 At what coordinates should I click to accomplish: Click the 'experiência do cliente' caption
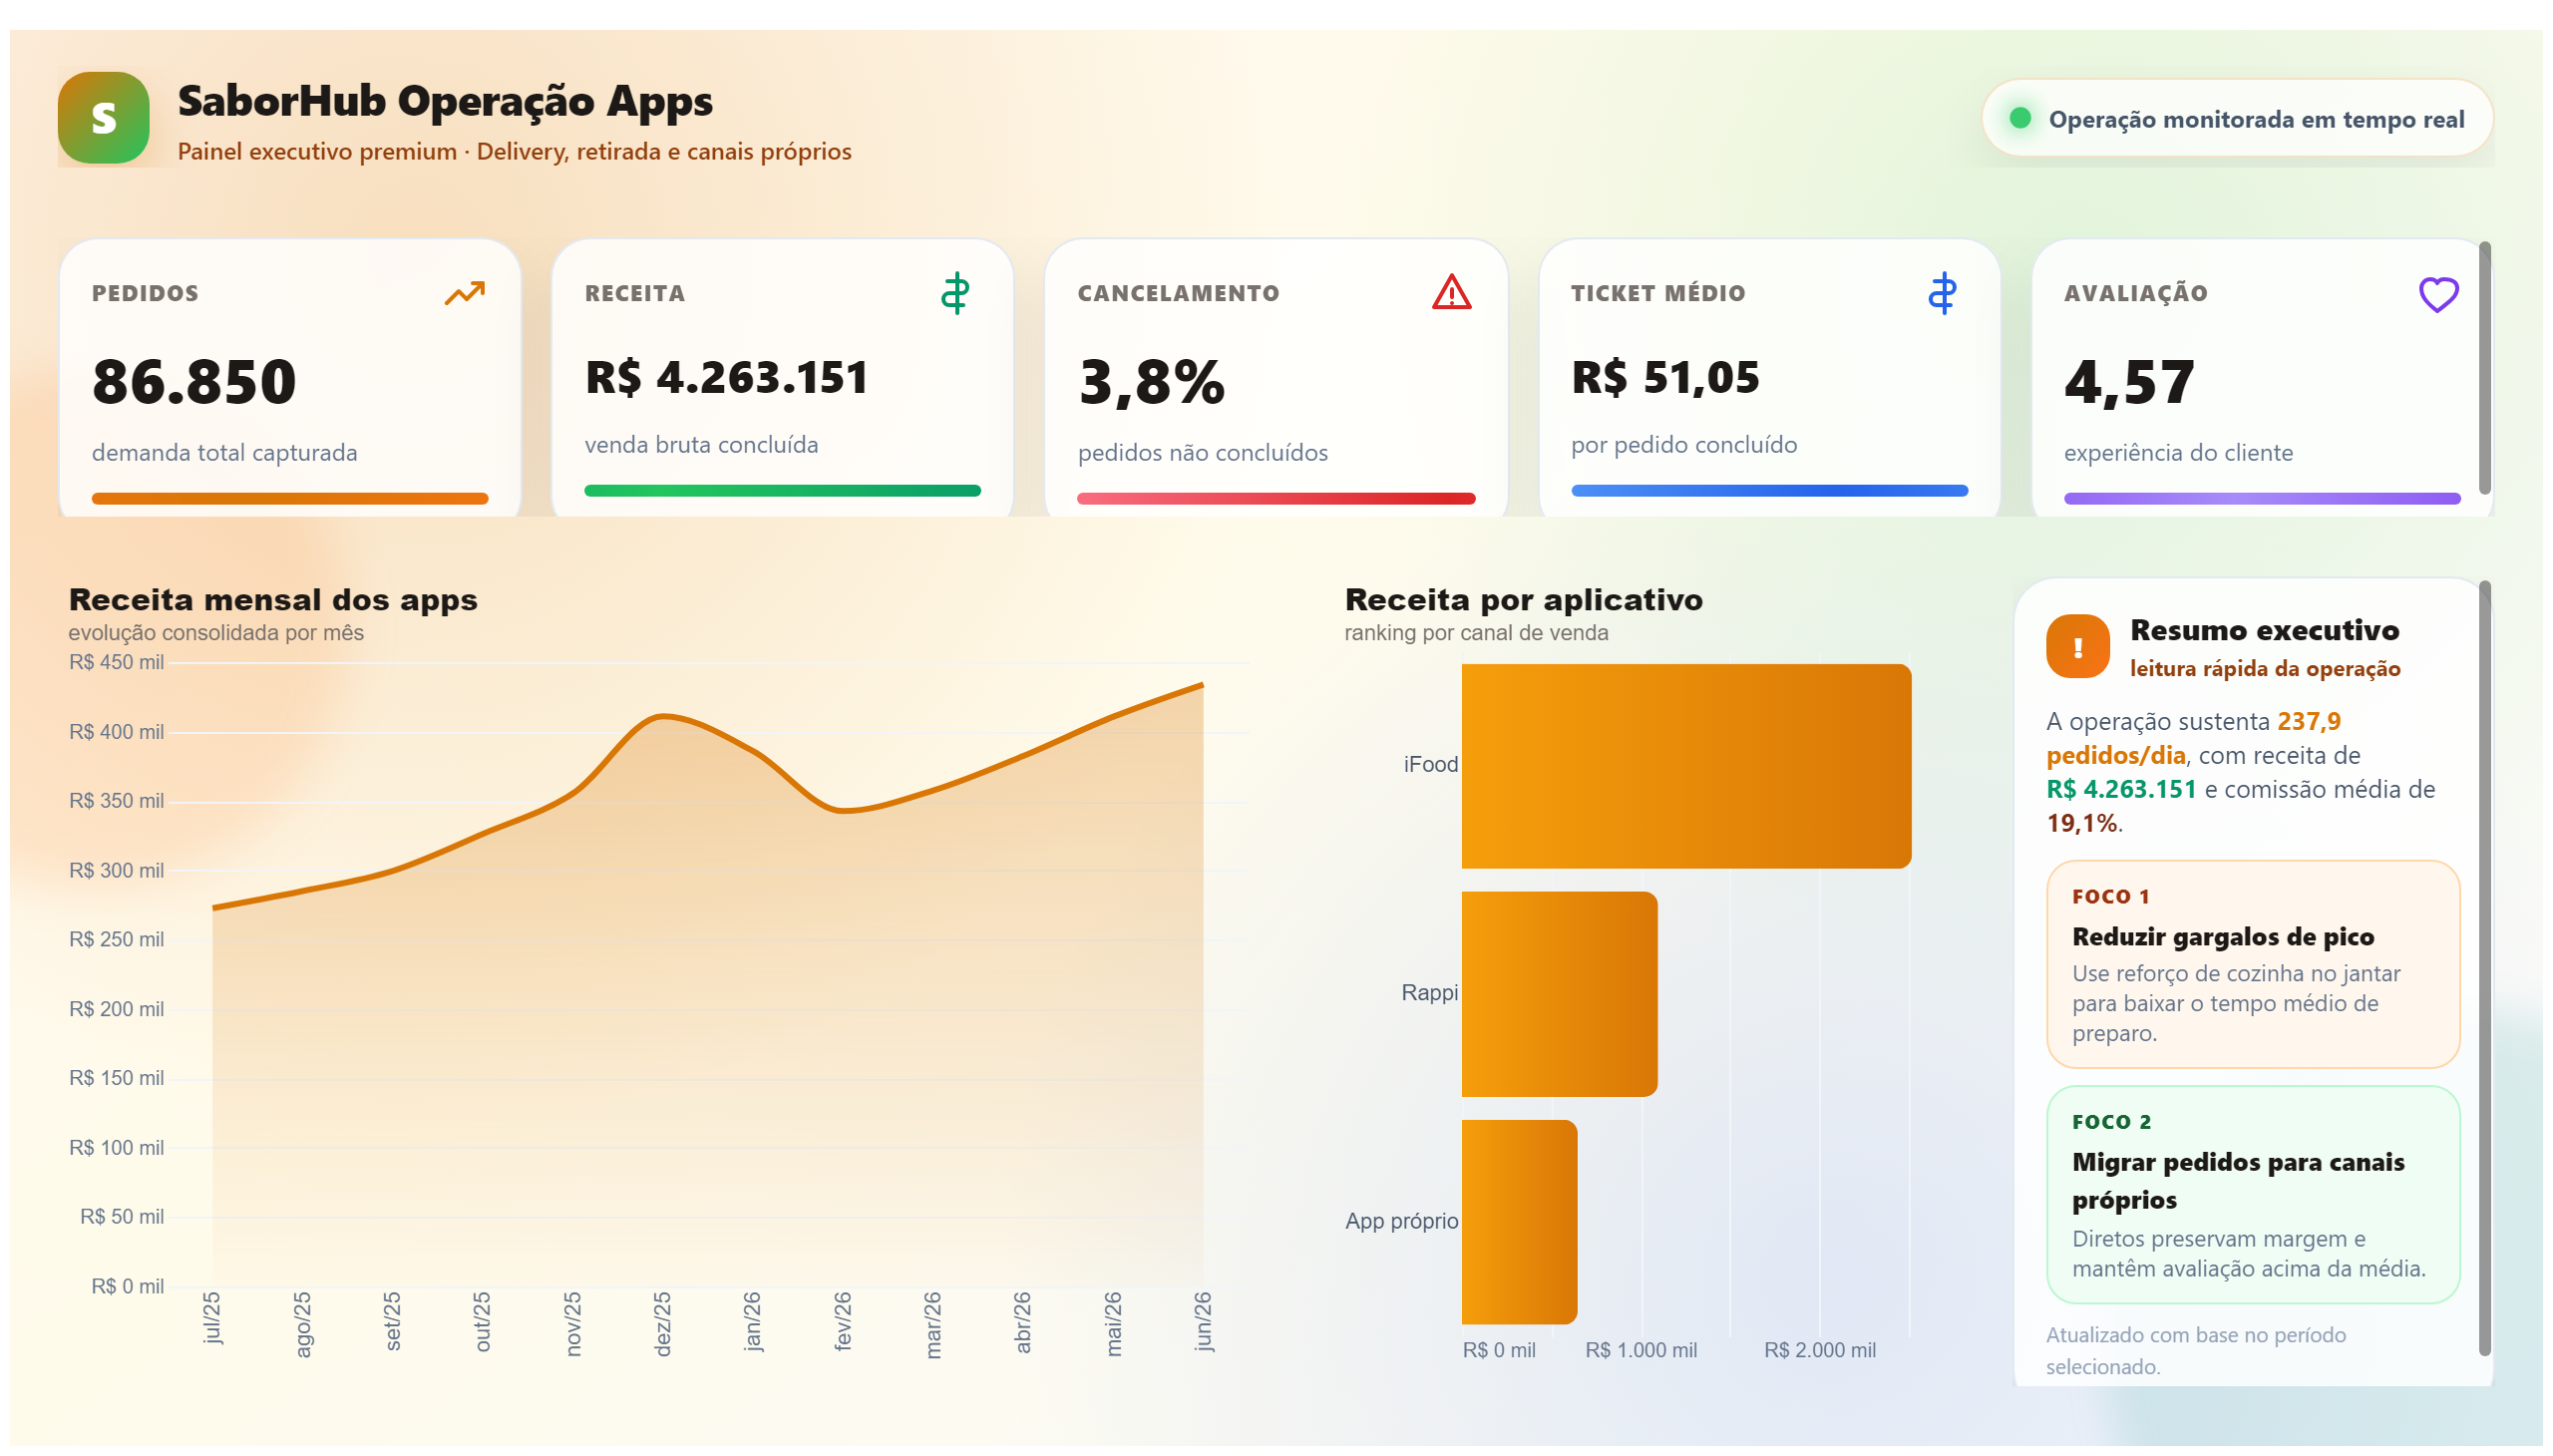(x=2178, y=453)
